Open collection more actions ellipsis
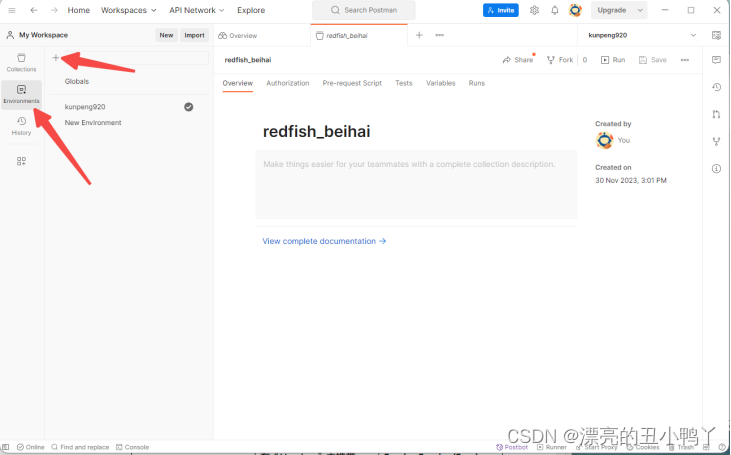Image resolution: width=731 pixels, height=455 pixels. (x=685, y=60)
